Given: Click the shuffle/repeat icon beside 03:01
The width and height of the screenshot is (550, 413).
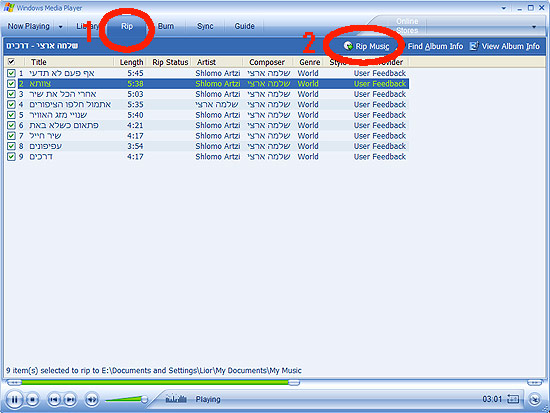Looking at the screenshot, I should click(513, 399).
